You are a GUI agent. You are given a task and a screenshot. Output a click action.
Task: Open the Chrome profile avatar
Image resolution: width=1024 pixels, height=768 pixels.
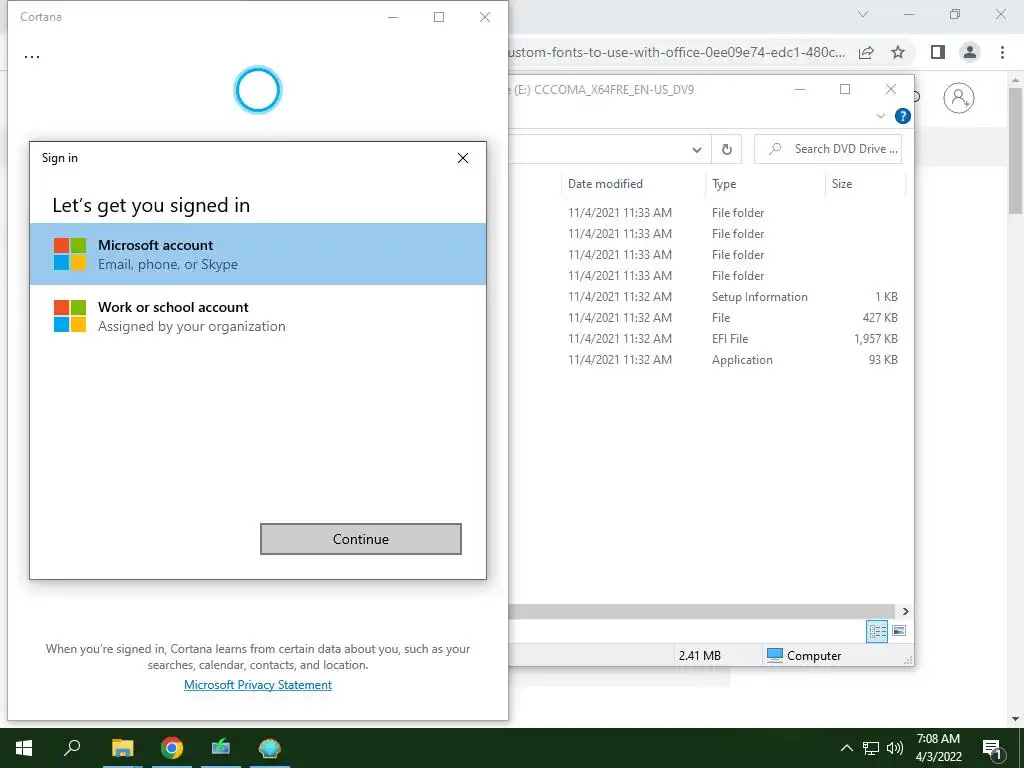point(970,52)
